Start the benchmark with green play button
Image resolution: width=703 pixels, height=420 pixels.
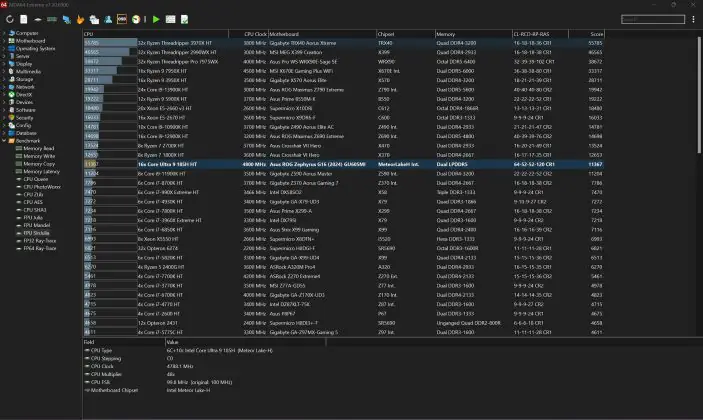tap(156, 19)
